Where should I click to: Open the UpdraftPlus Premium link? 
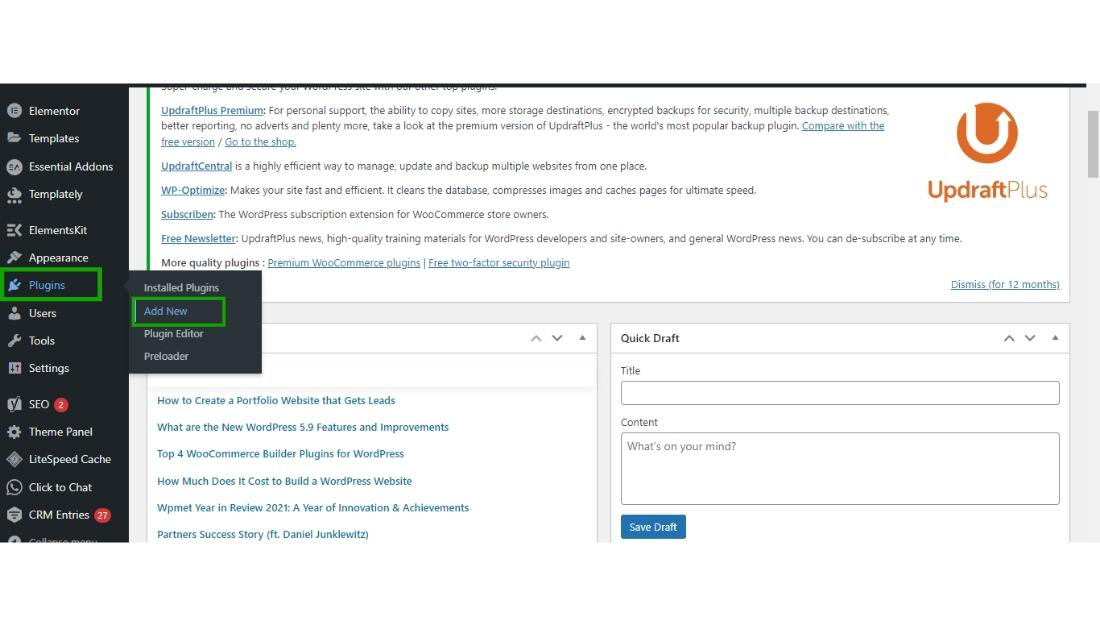[212, 110]
